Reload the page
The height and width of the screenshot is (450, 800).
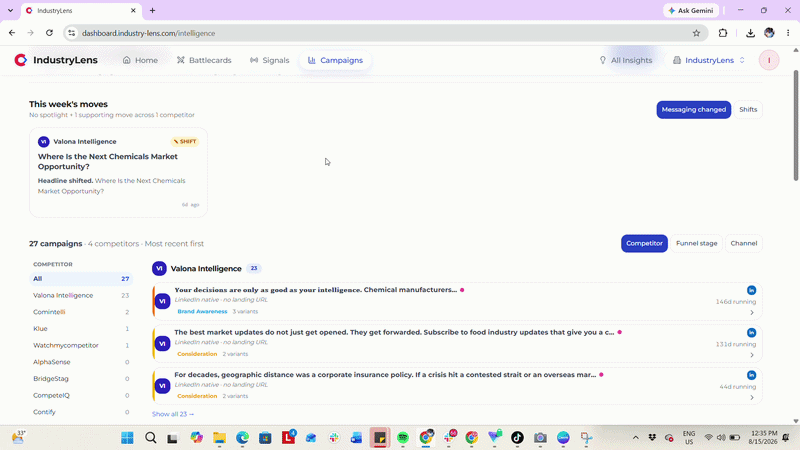pyautogui.click(x=49, y=33)
